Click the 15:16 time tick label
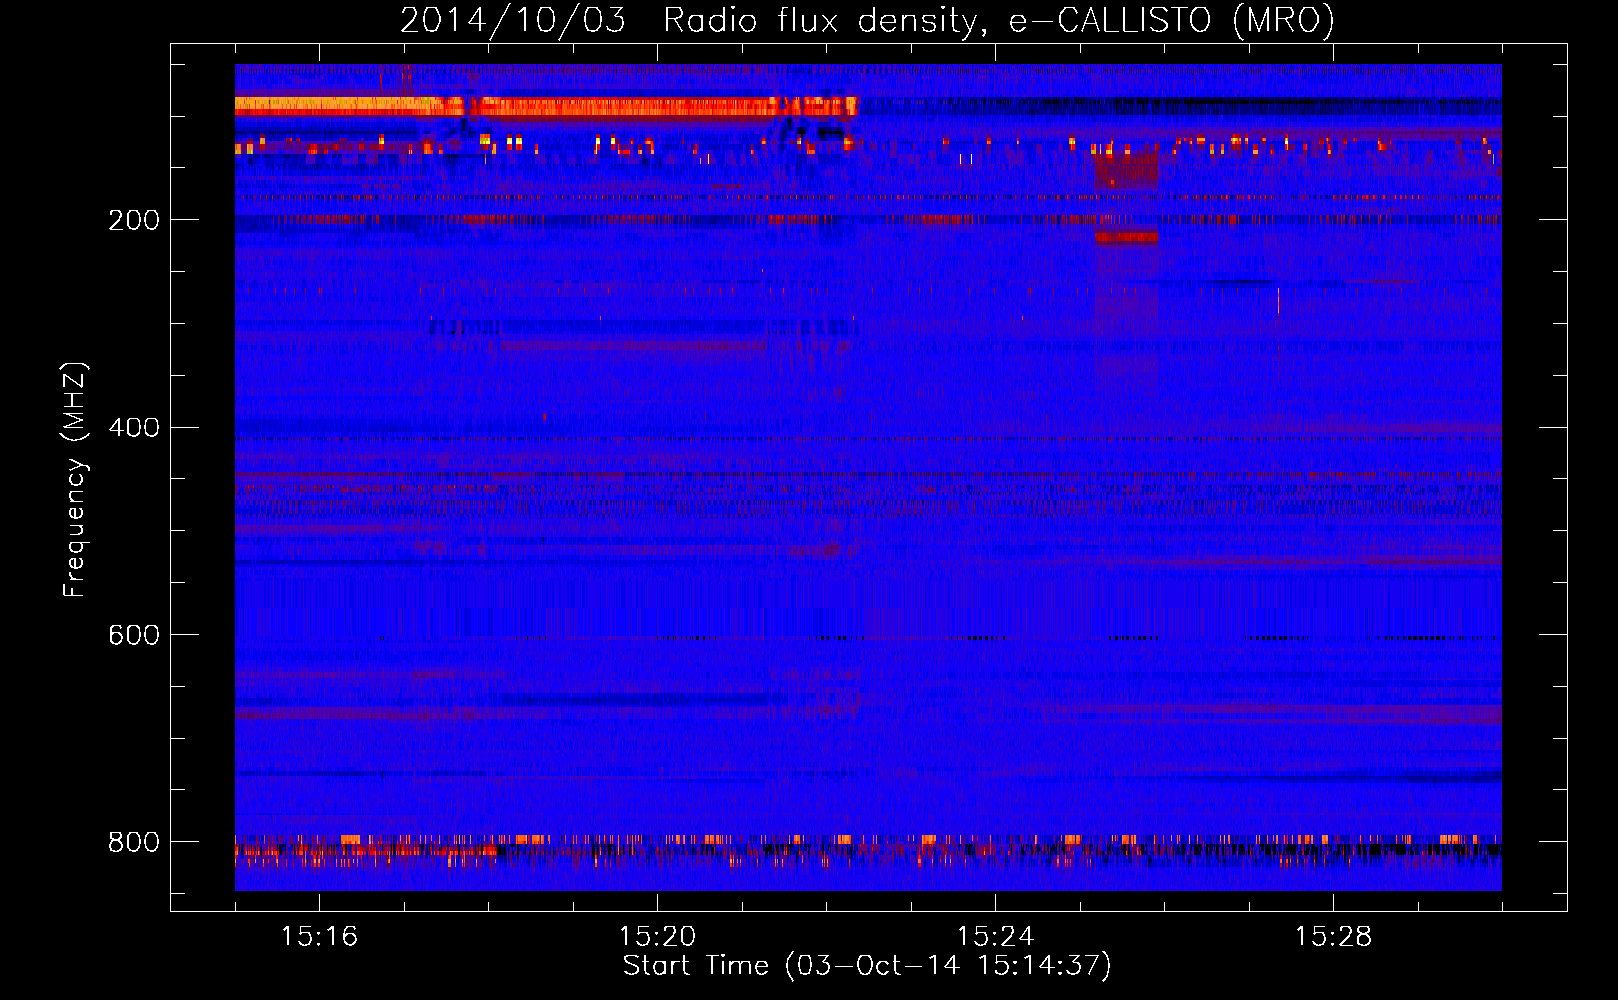 tap(319, 936)
